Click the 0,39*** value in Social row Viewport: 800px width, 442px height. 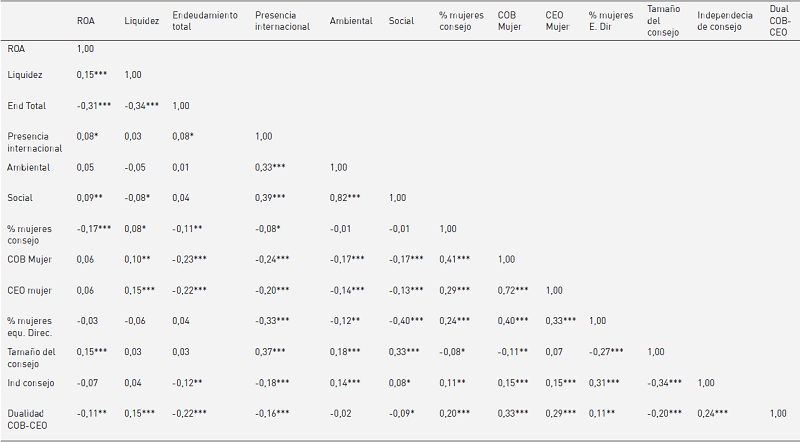[x=270, y=198]
